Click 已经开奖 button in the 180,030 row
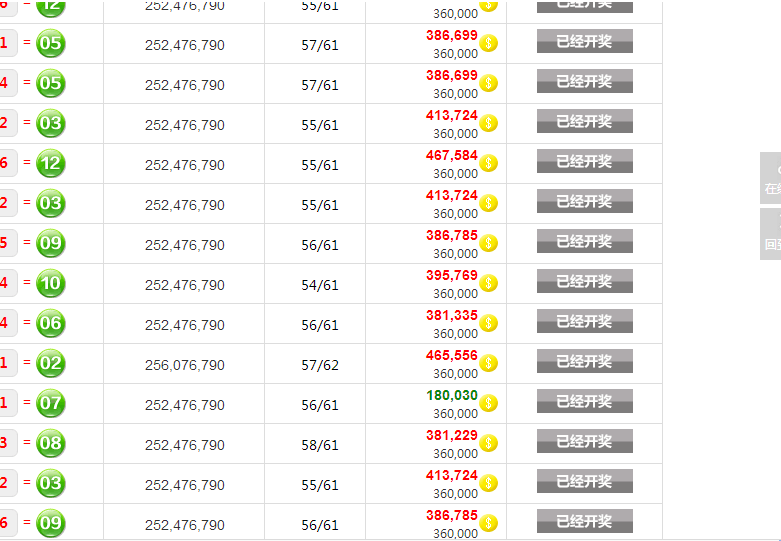Screen dimensions: 781x541 [x=585, y=401]
